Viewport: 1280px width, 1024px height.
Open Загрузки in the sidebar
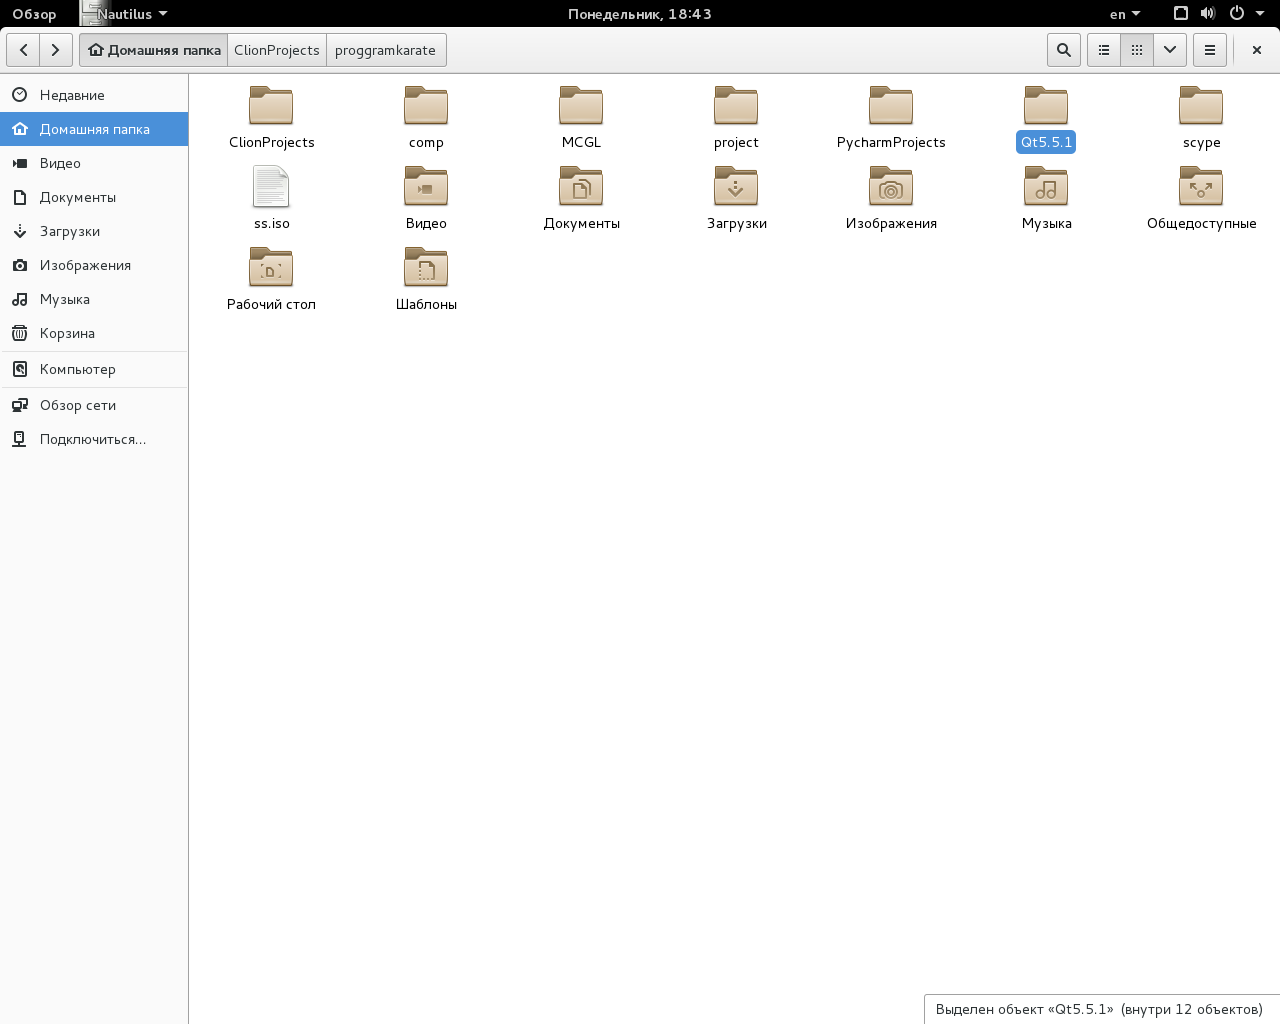pos(94,231)
